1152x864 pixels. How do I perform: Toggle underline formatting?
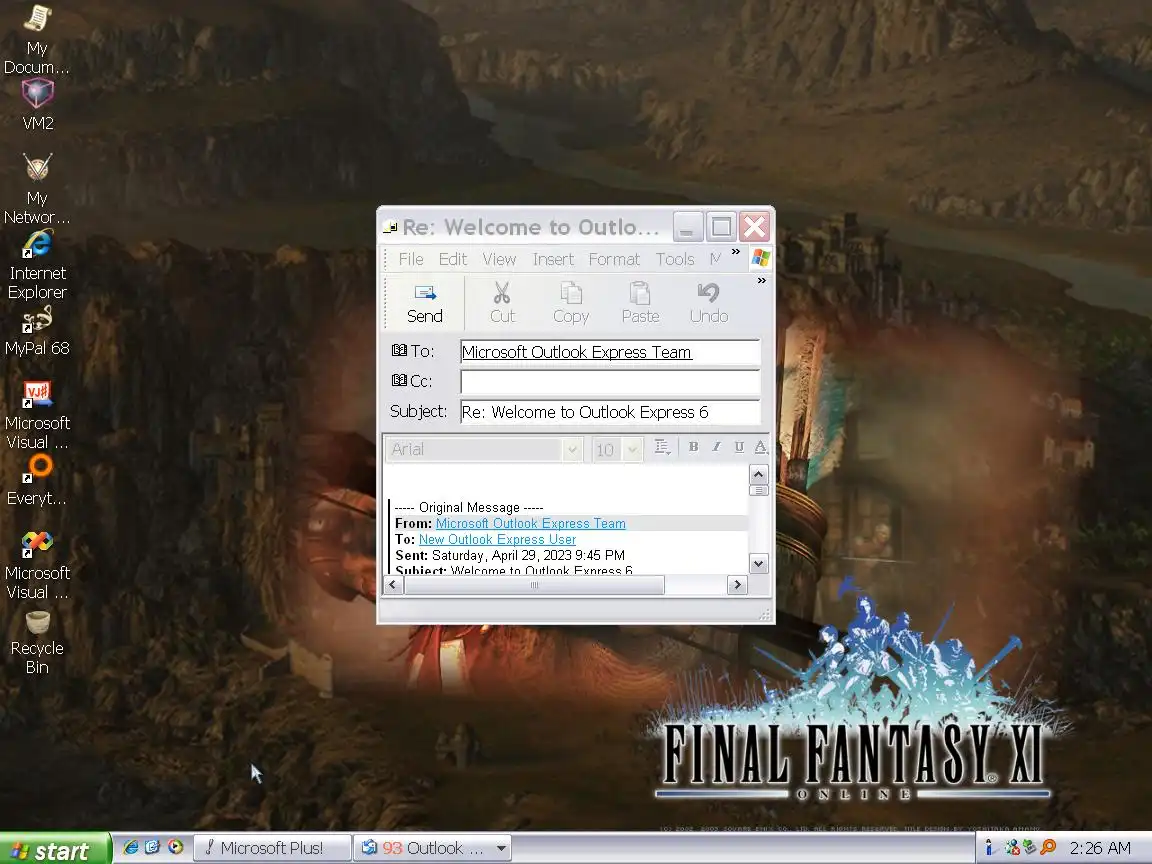(x=739, y=447)
